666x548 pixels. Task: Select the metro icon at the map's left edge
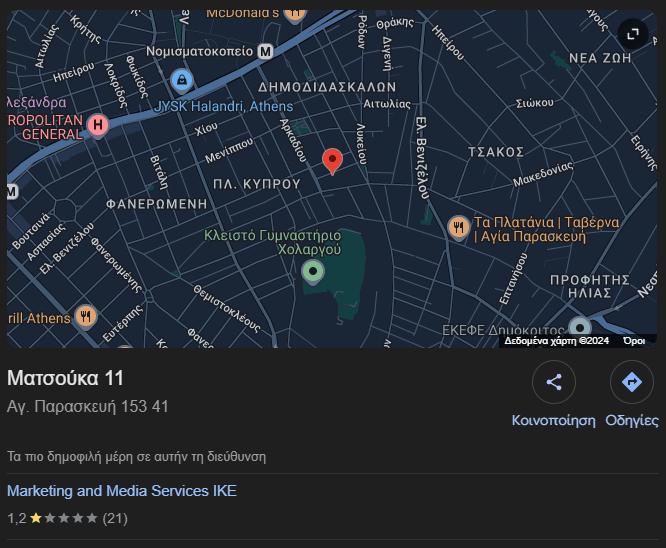(x=12, y=192)
